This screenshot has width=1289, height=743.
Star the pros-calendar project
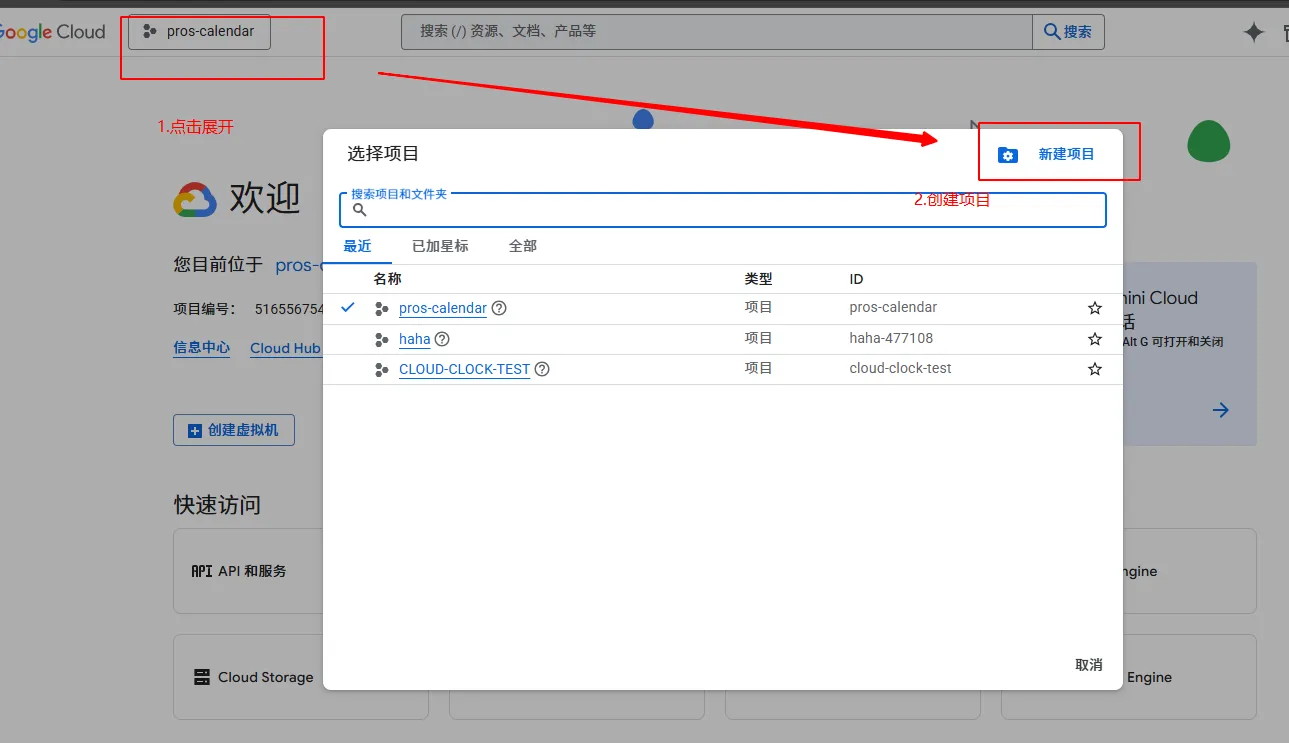point(1094,308)
